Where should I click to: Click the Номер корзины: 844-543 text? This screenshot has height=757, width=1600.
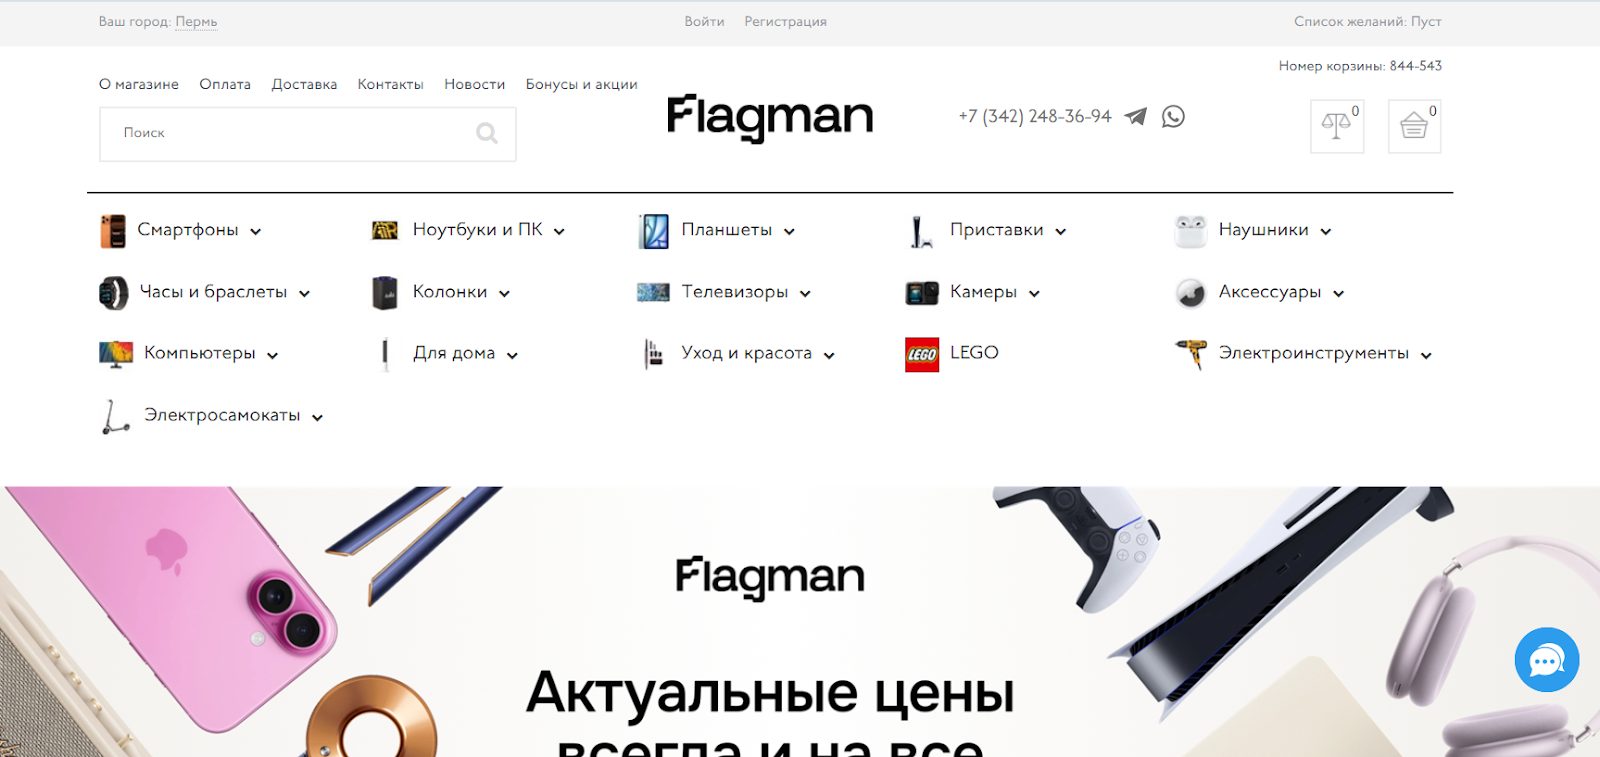[x=1360, y=66]
